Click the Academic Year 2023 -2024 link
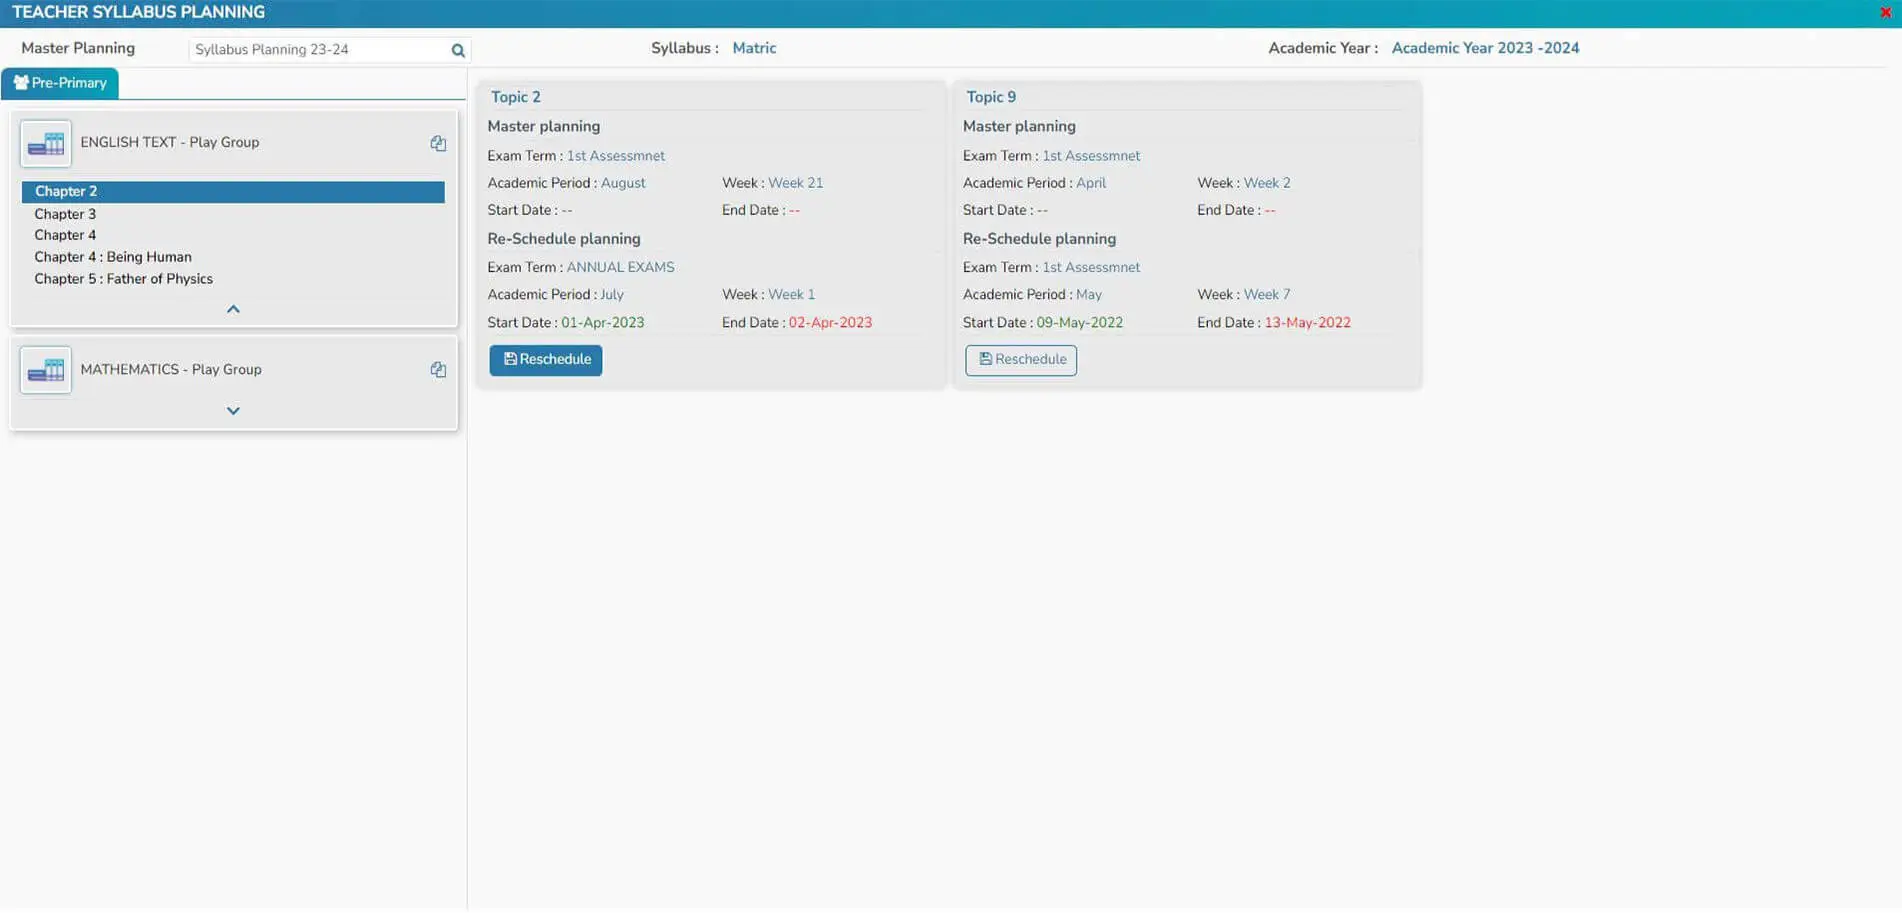Image resolution: width=1902 pixels, height=913 pixels. coord(1485,48)
